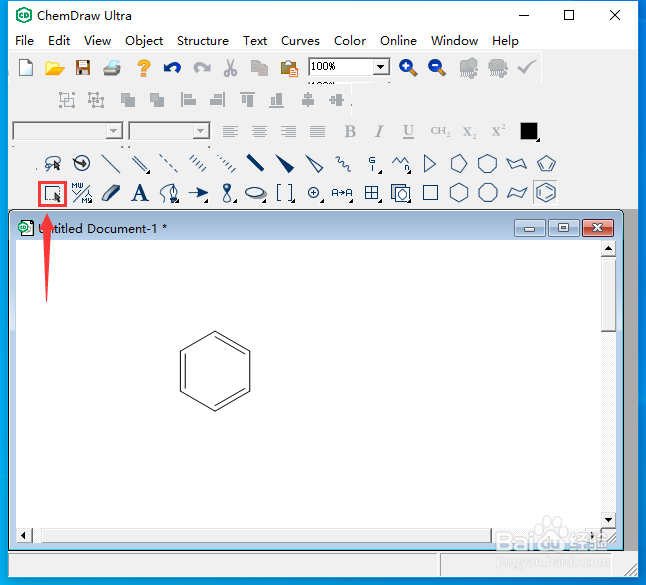Open the Object menu
The image size is (646, 585).
(x=144, y=41)
